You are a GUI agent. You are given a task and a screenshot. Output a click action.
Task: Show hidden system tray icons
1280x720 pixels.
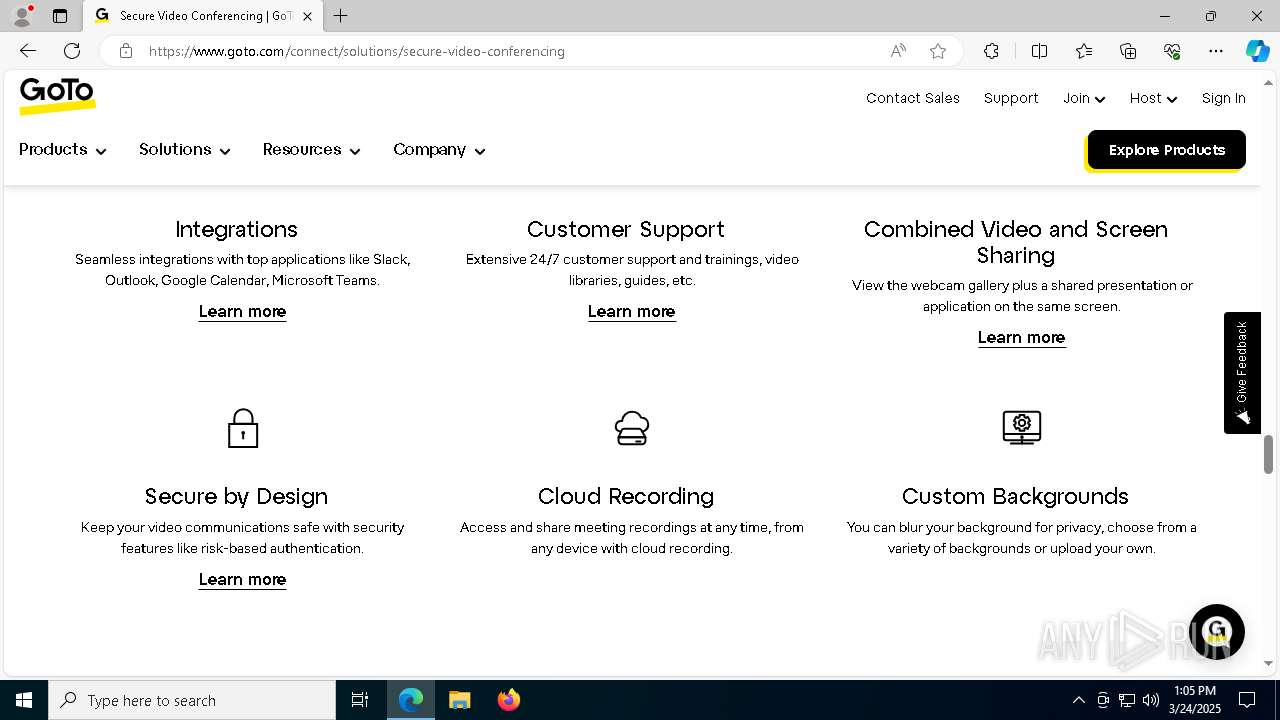[x=1078, y=700]
